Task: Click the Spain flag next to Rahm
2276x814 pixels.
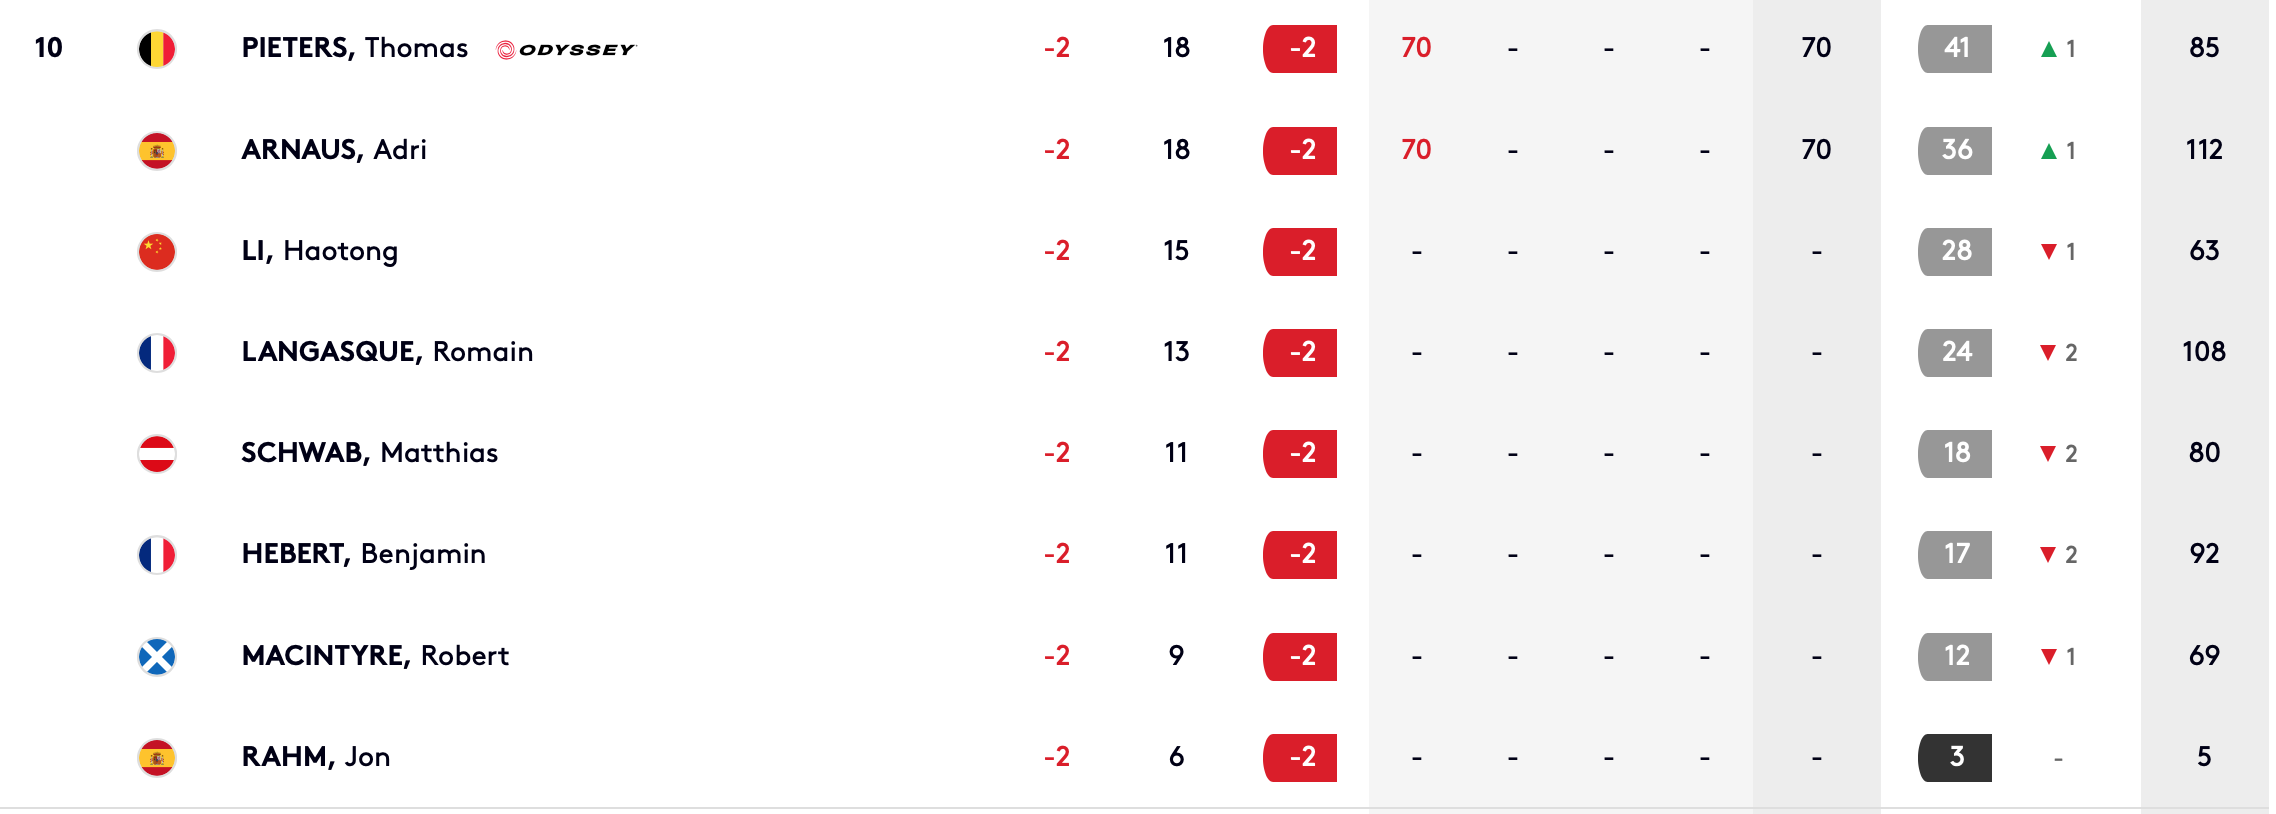Action: pyautogui.click(x=157, y=758)
